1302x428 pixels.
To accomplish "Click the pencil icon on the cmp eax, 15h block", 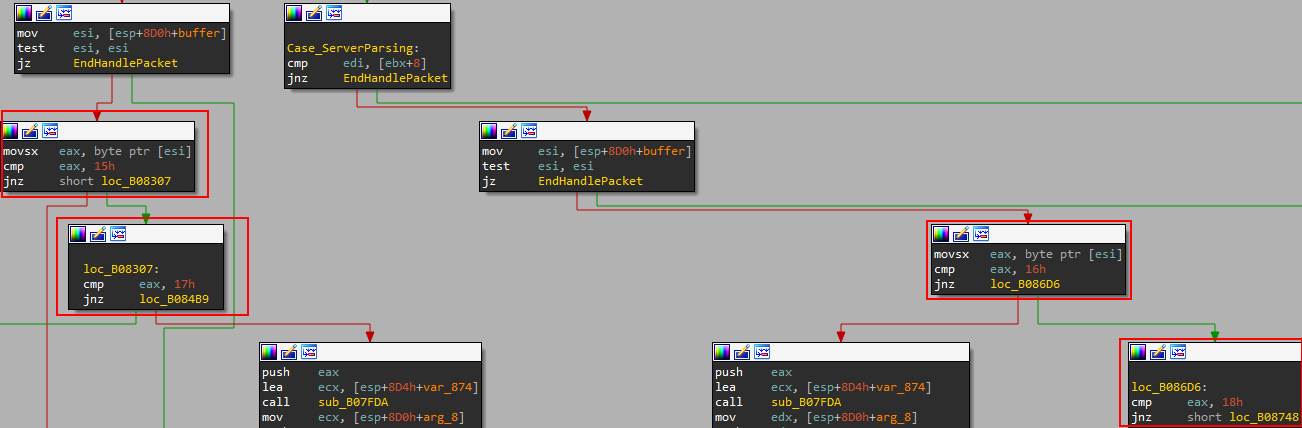I will click(31, 131).
